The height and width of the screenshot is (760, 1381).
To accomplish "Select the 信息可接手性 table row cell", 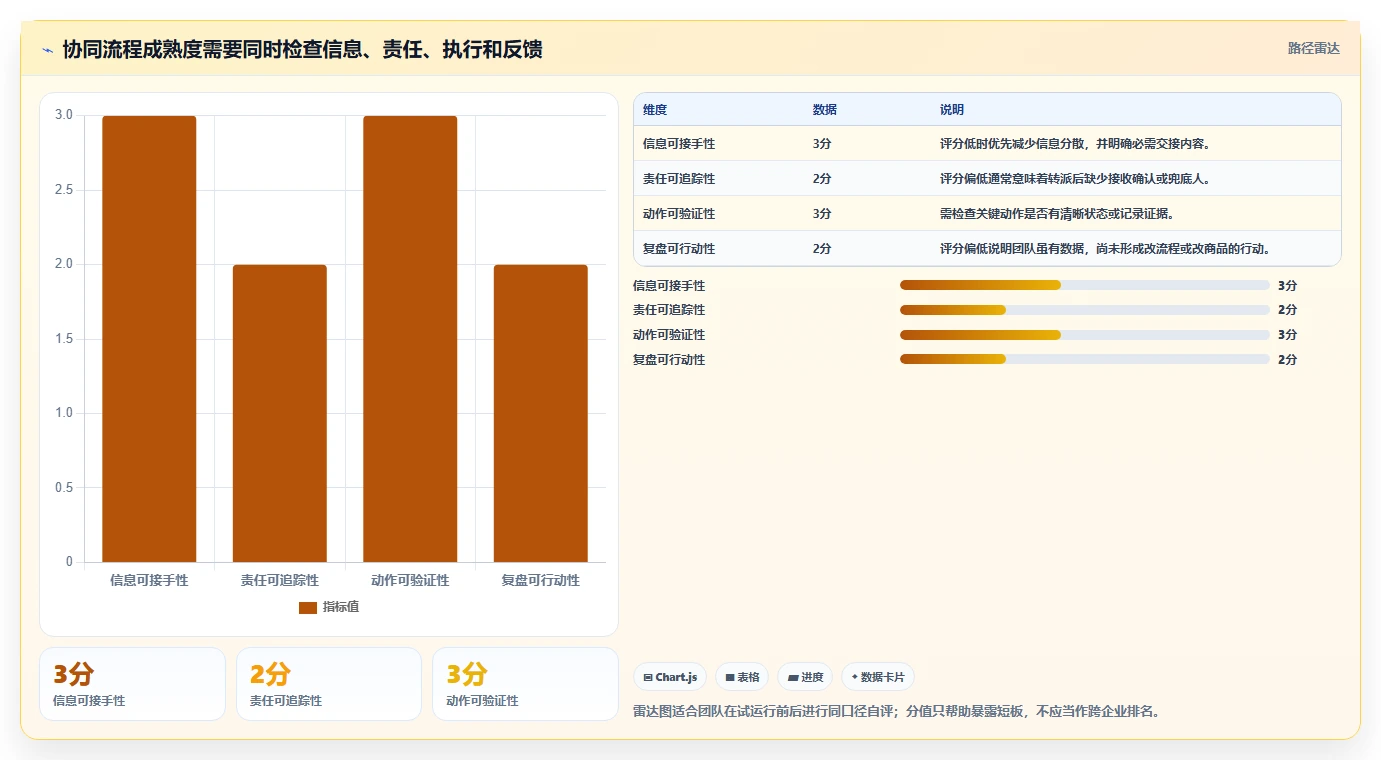I will coord(679,143).
